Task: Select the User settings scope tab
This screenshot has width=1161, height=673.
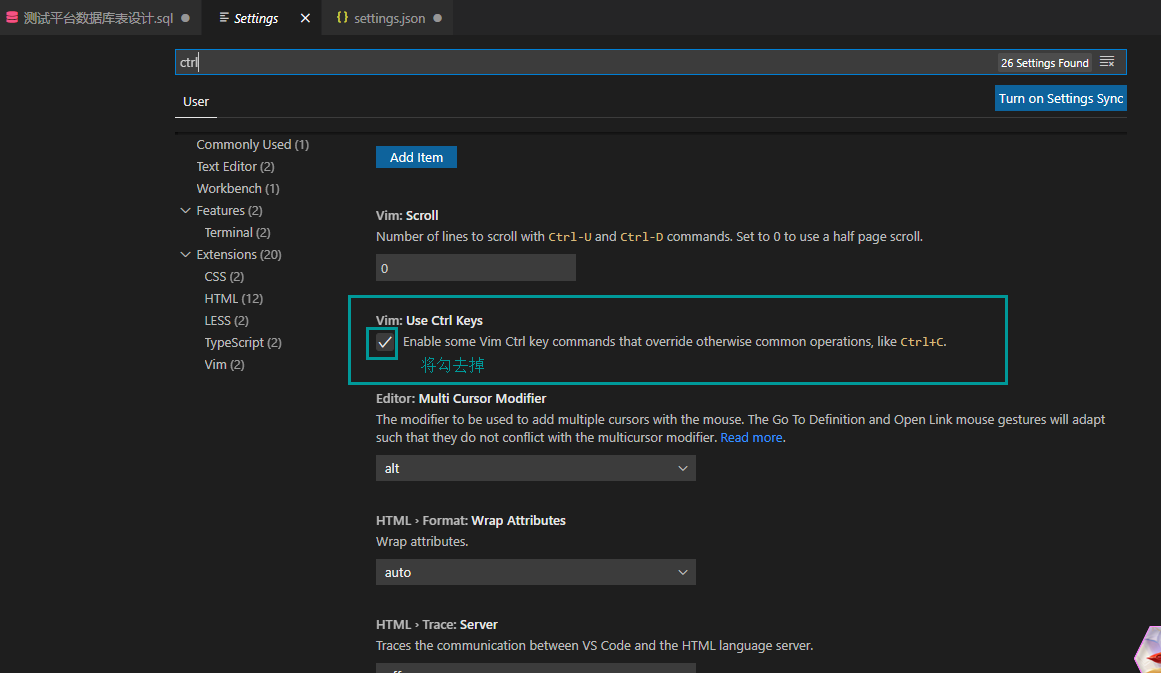Action: [x=195, y=101]
